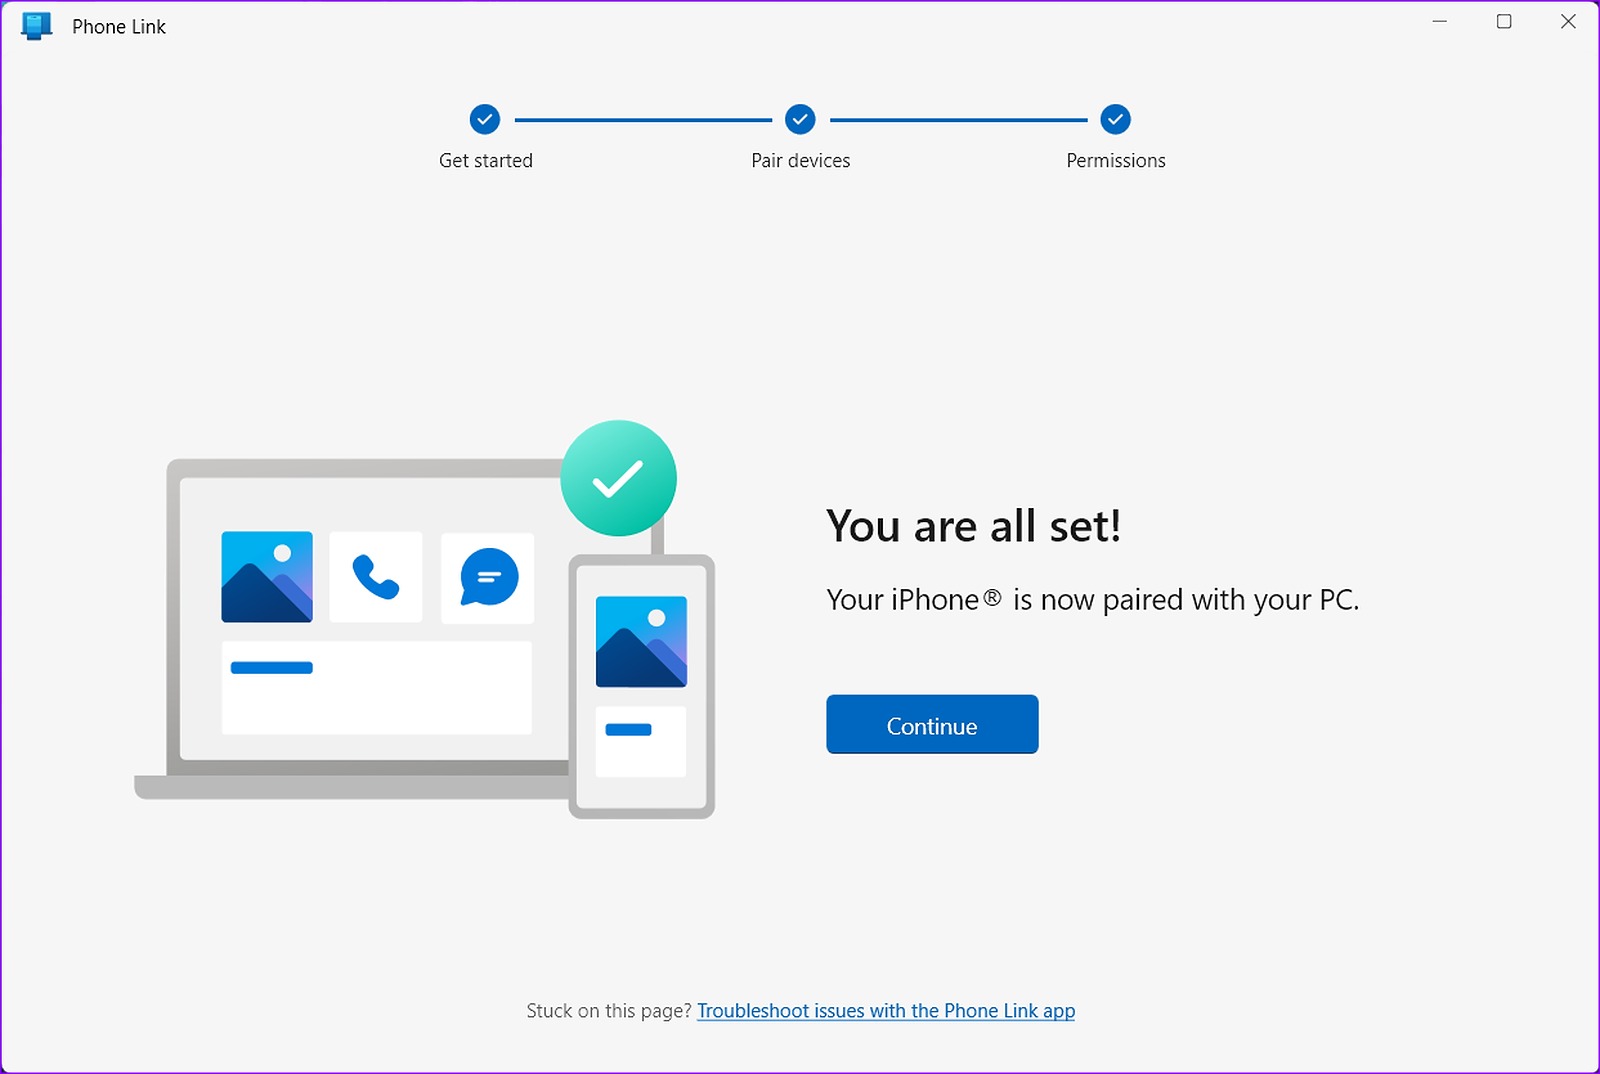Click the photo icon on the laptop illustration
This screenshot has width=1600, height=1074.
click(x=267, y=577)
